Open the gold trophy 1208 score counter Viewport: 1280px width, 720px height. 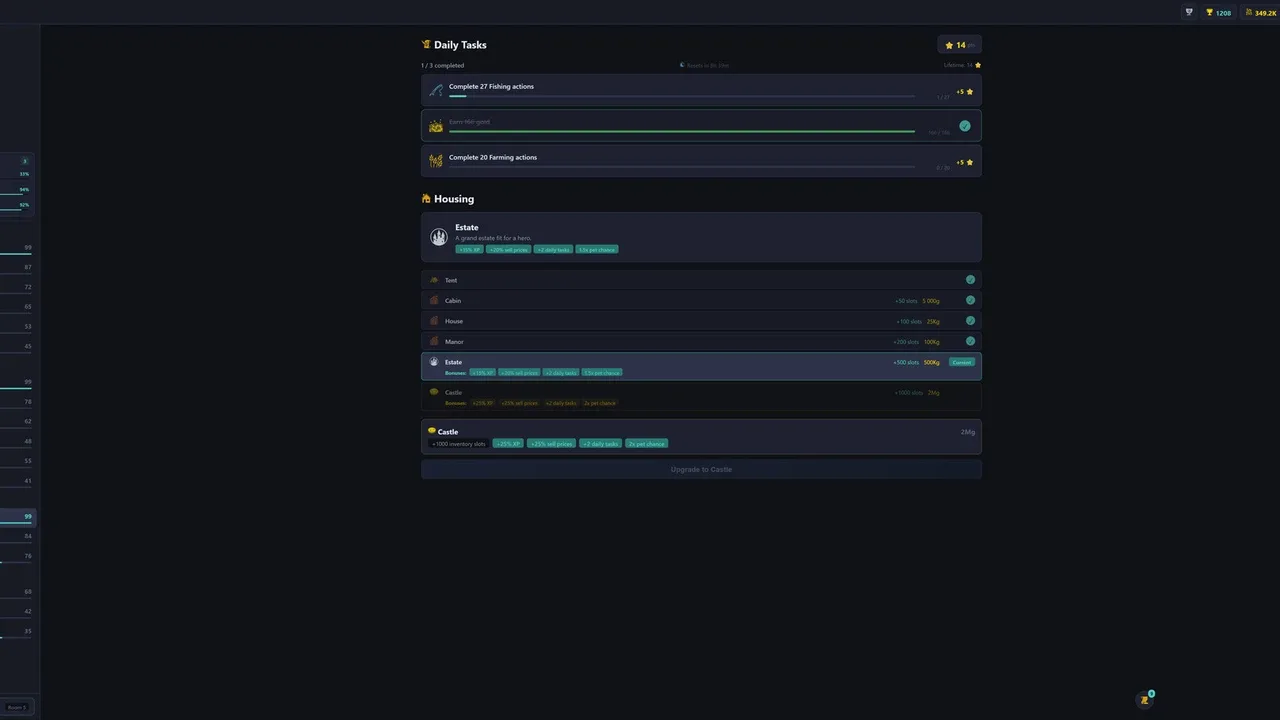pyautogui.click(x=1218, y=13)
